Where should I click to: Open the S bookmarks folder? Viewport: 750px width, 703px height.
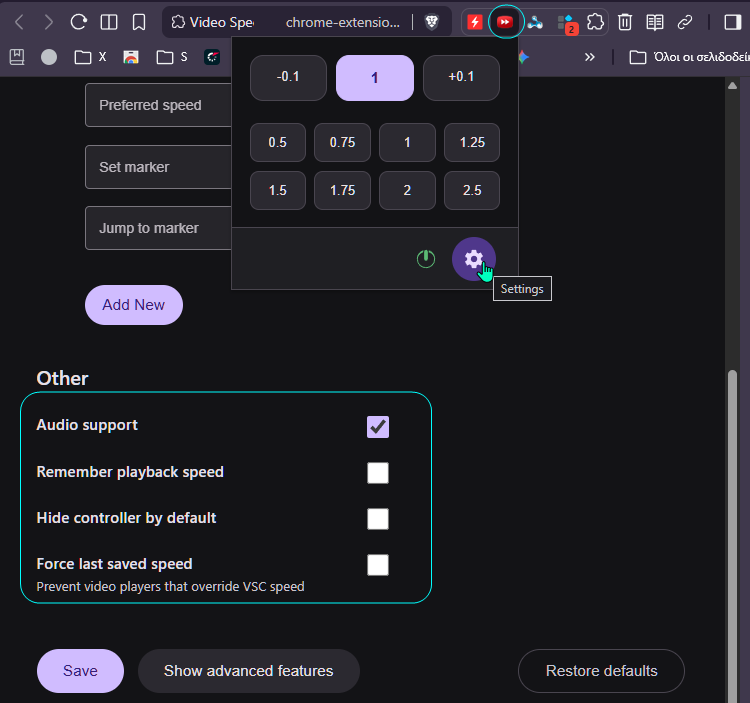[172, 57]
